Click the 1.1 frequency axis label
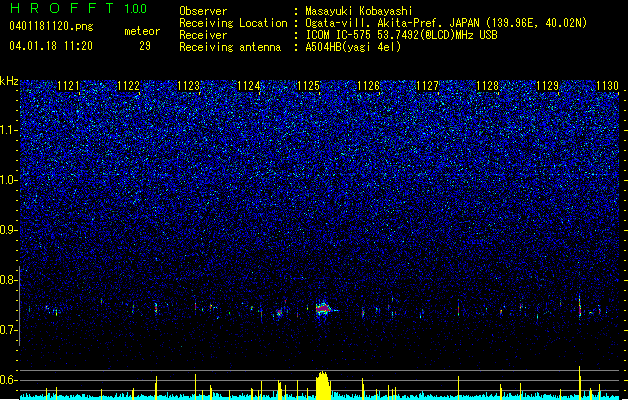The image size is (629, 400). pos(9,130)
